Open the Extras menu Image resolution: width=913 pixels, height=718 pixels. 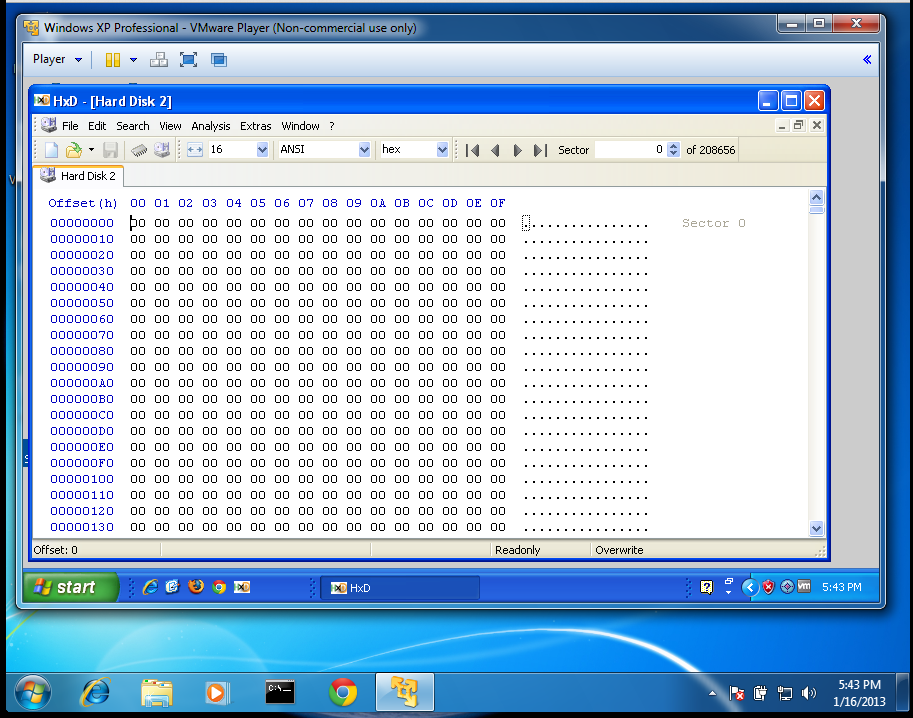point(255,126)
